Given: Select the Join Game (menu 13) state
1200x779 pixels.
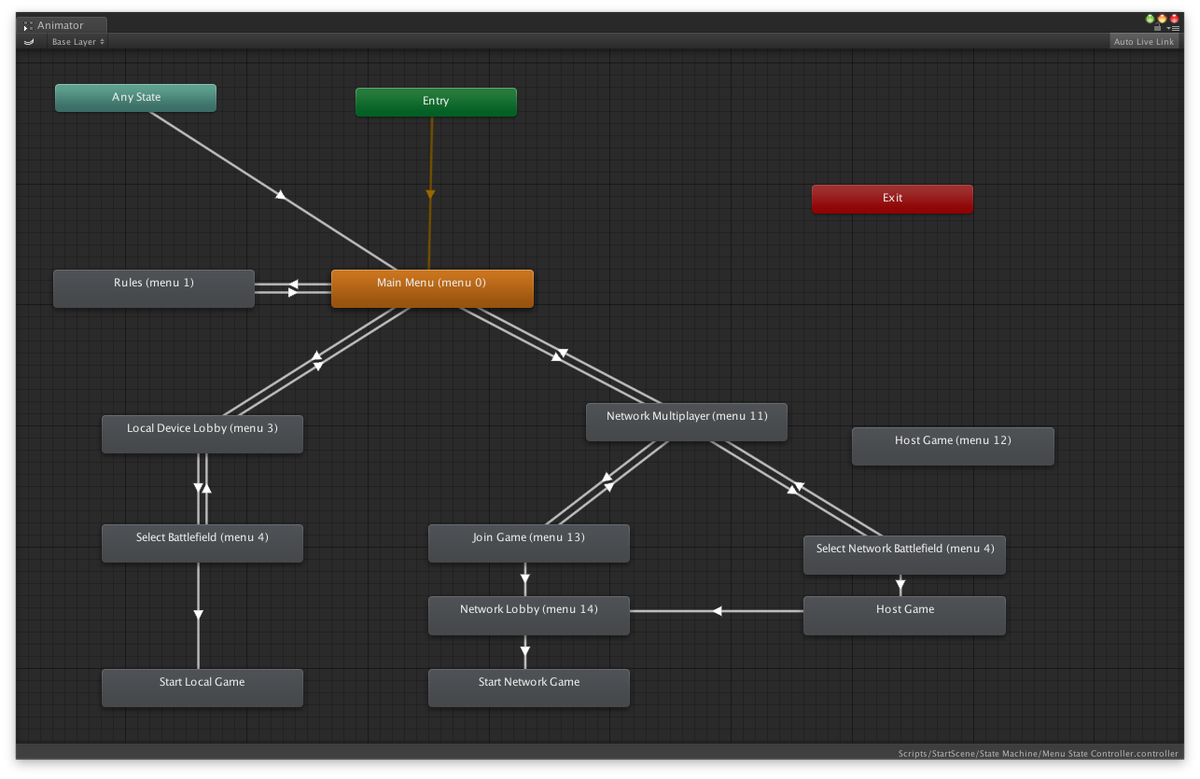Looking at the screenshot, I should coord(529,543).
